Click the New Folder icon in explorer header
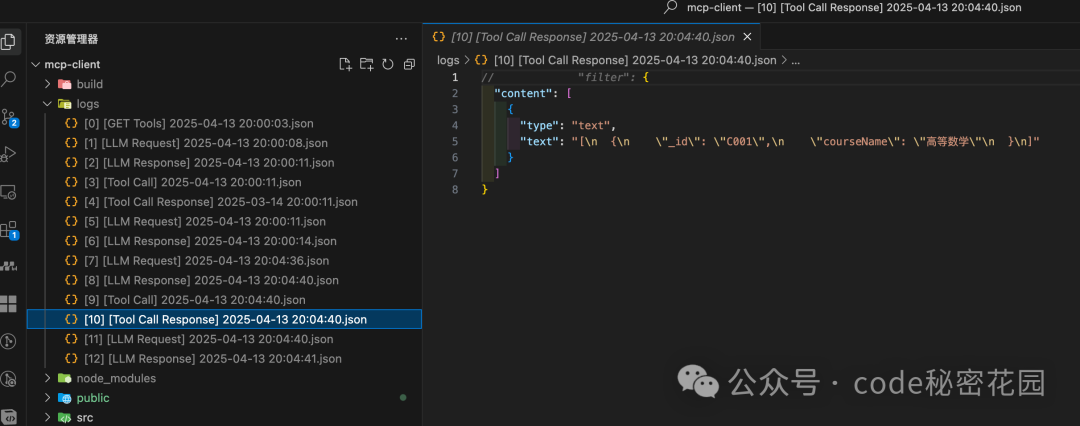 [367, 64]
